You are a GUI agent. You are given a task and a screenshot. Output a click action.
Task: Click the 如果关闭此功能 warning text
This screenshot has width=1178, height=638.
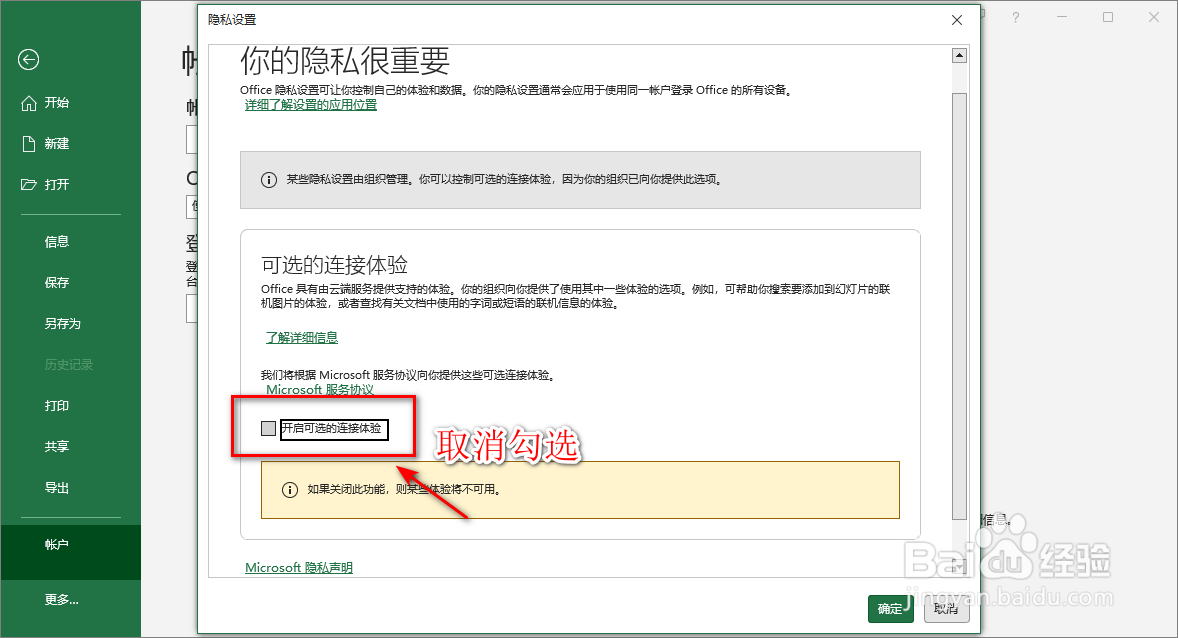404,489
